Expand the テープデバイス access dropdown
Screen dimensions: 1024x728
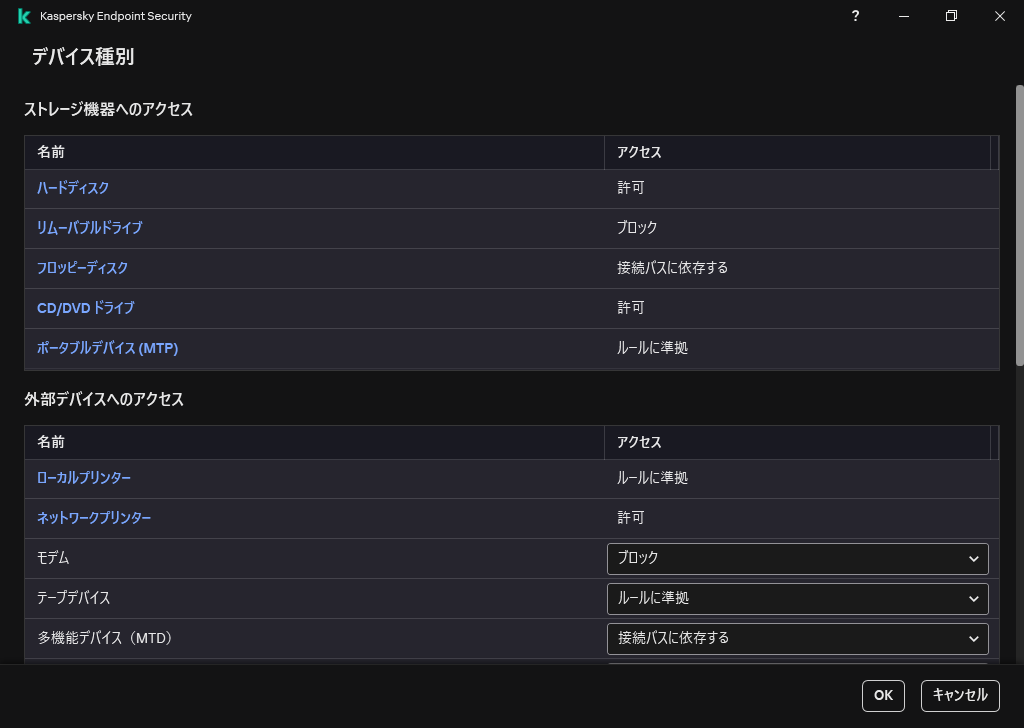coord(796,598)
